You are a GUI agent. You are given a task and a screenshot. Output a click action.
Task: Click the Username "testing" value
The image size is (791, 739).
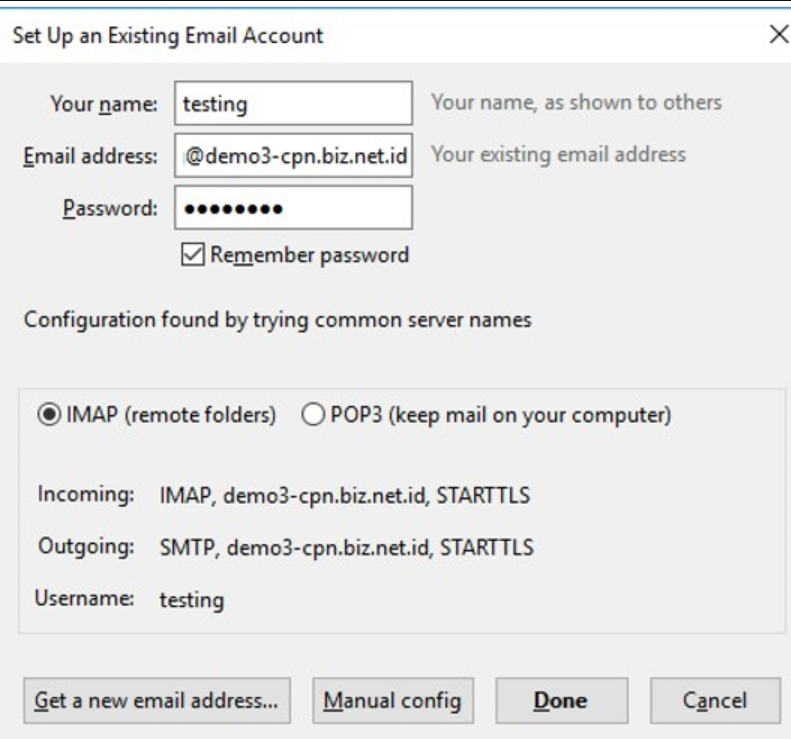[192, 600]
